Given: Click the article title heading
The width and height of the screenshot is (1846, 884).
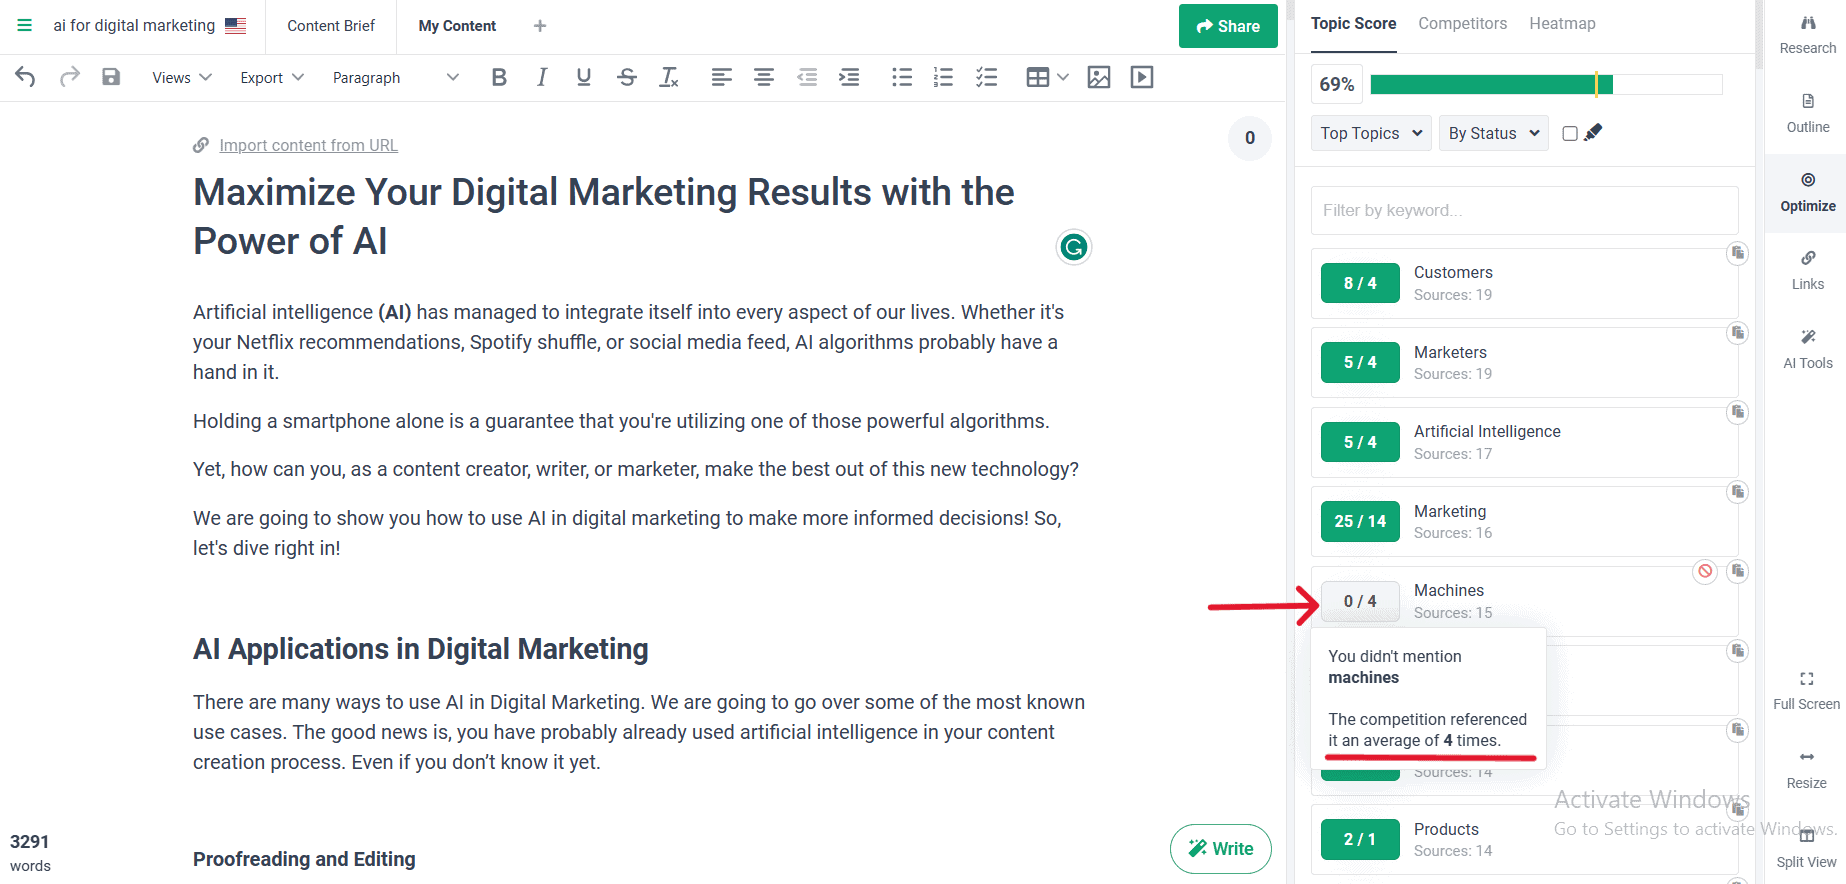Looking at the screenshot, I should pyautogui.click(x=604, y=216).
